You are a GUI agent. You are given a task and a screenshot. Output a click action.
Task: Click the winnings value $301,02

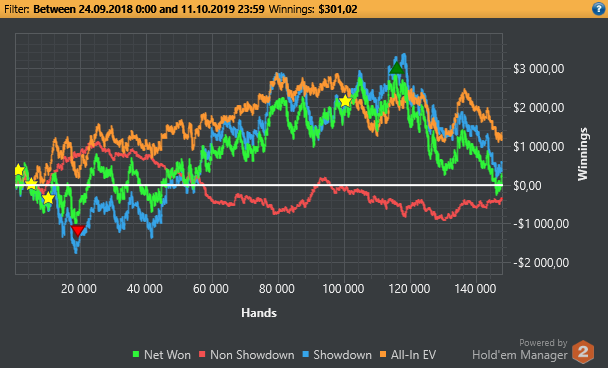[338, 9]
